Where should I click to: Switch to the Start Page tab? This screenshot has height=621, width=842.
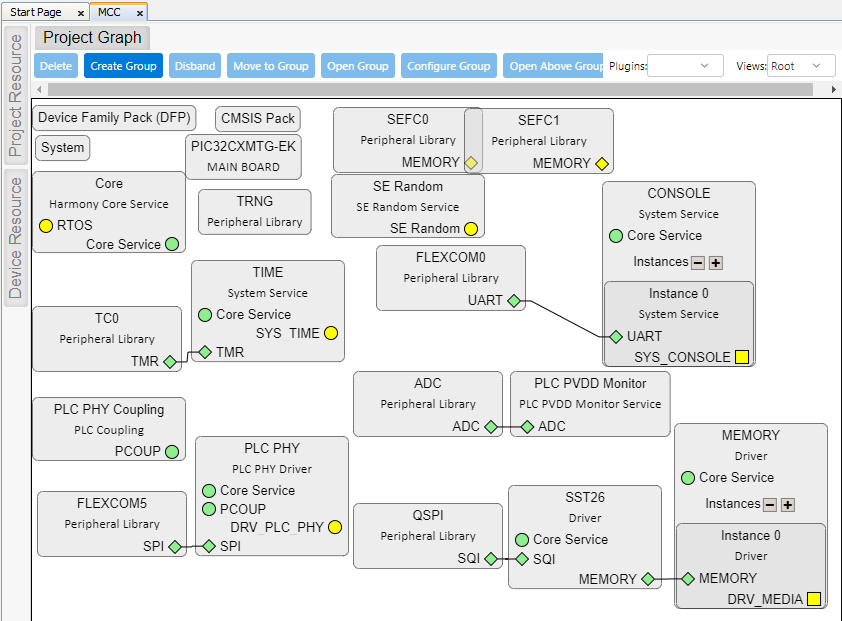click(36, 12)
